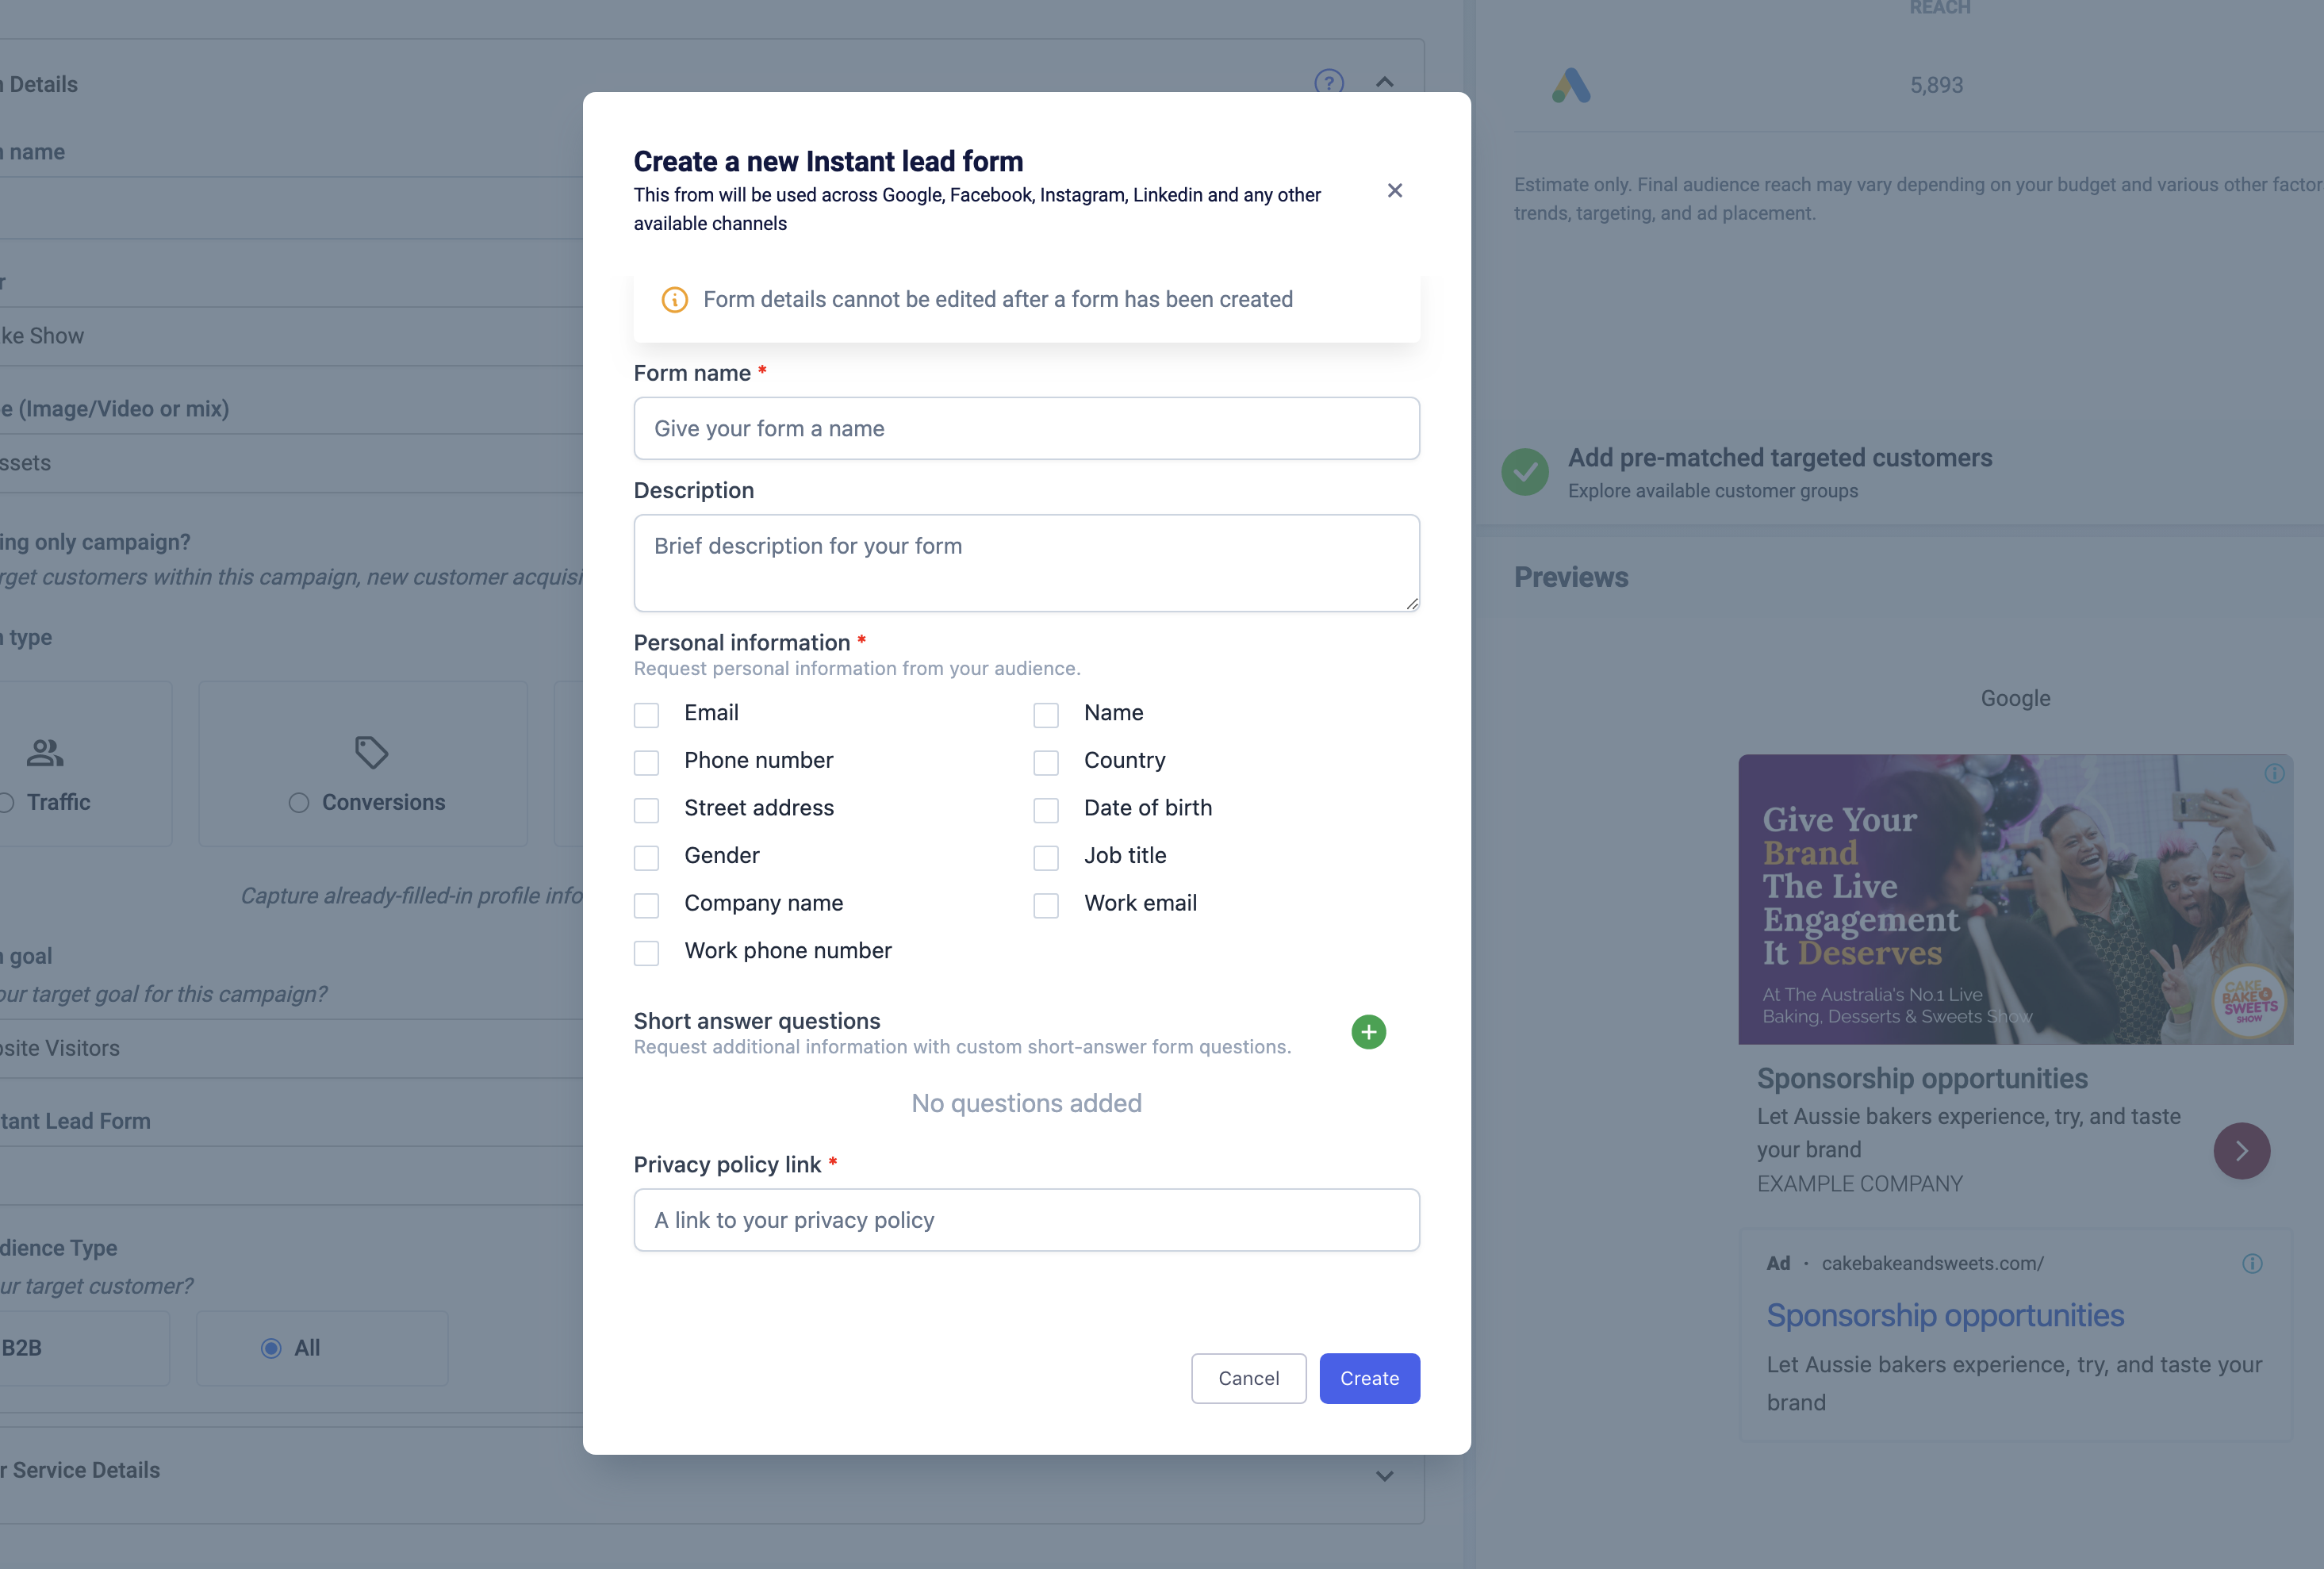Viewport: 2324px width, 1569px height.
Task: Click the Traffic campaign goal icon
Action: coord(45,748)
